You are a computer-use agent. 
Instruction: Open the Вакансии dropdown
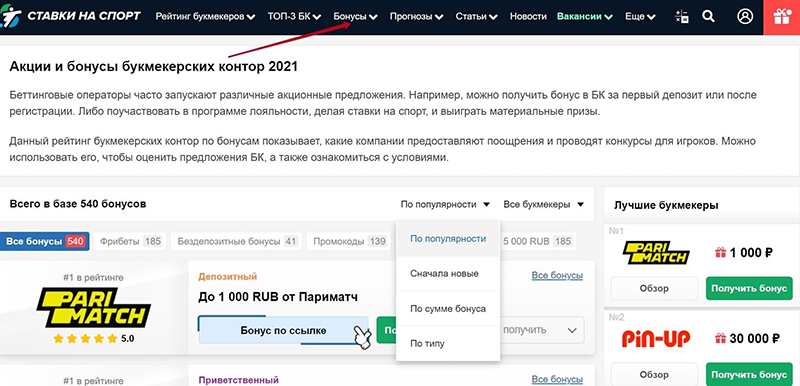[585, 16]
